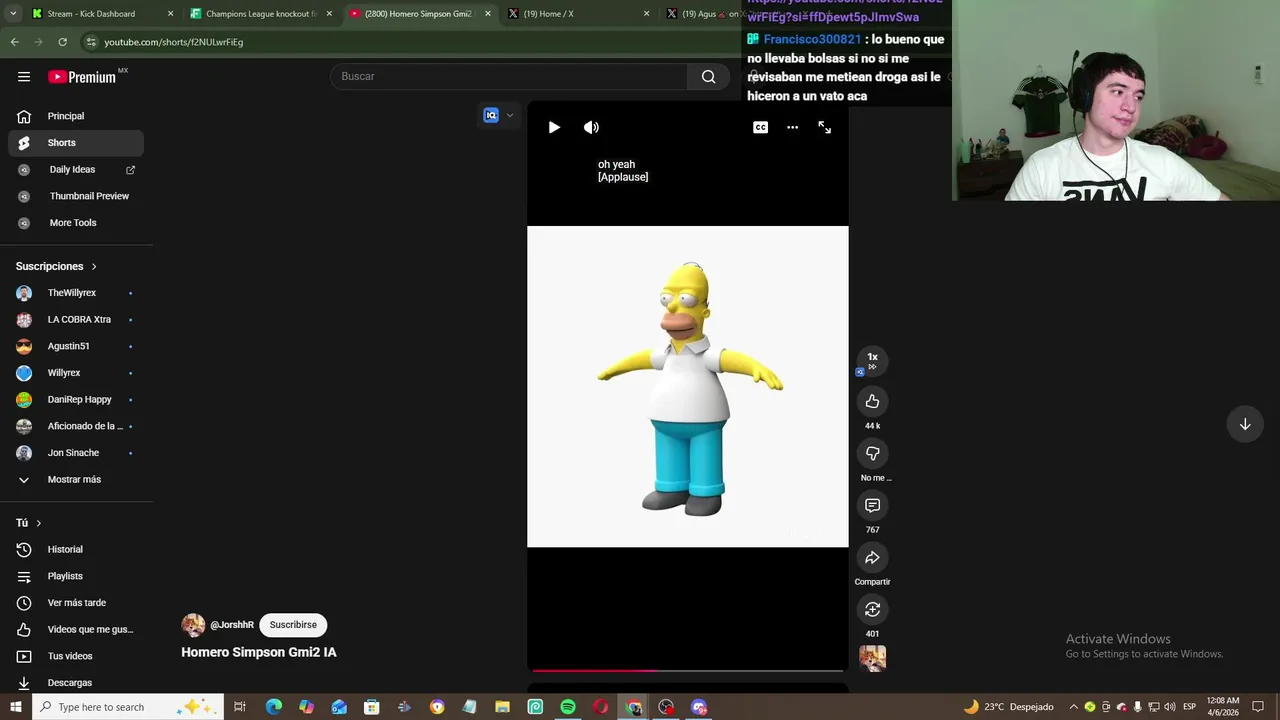The height and width of the screenshot is (720, 1280).
Task: Open the 23°C Despejado weather widget
Action: tap(1008, 707)
